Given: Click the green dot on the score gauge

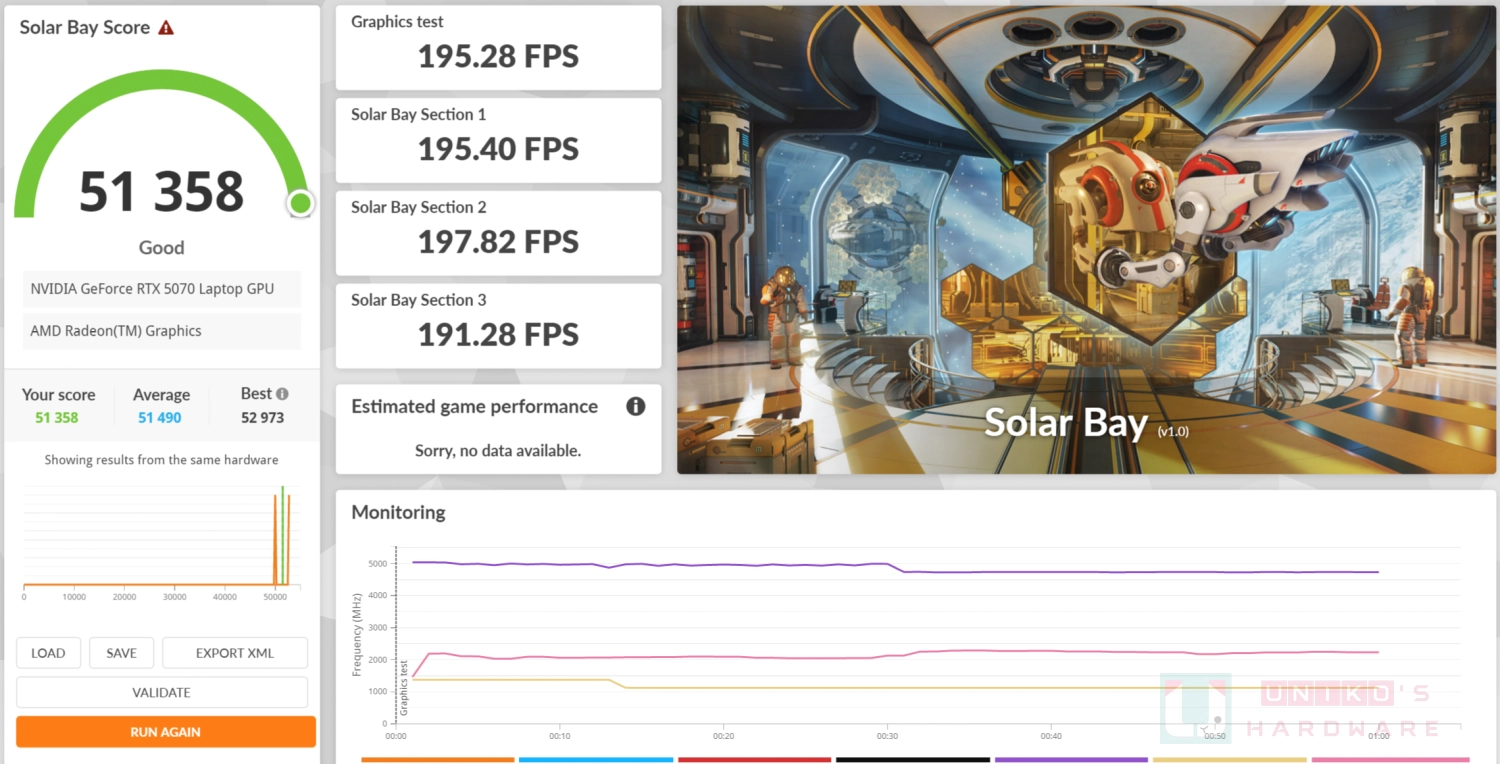Looking at the screenshot, I should (300, 204).
